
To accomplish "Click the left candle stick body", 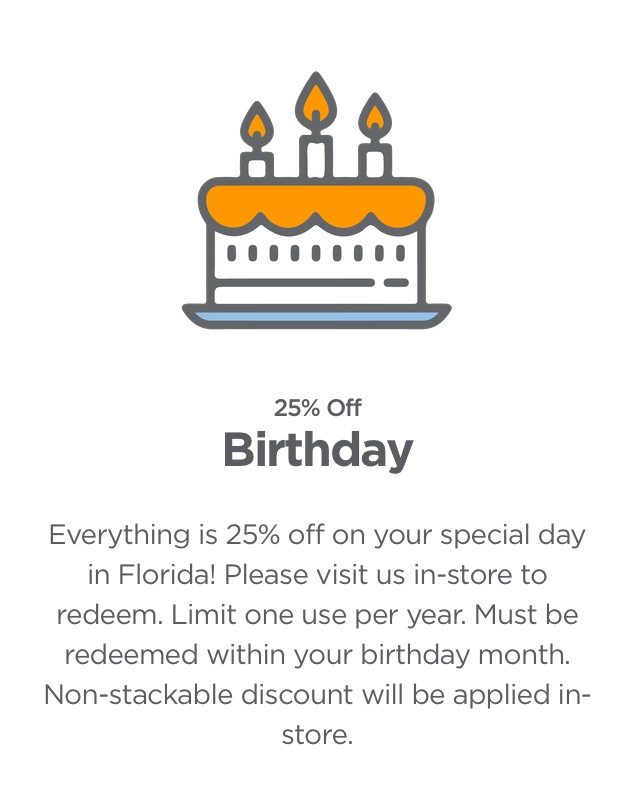I will coord(257,165).
